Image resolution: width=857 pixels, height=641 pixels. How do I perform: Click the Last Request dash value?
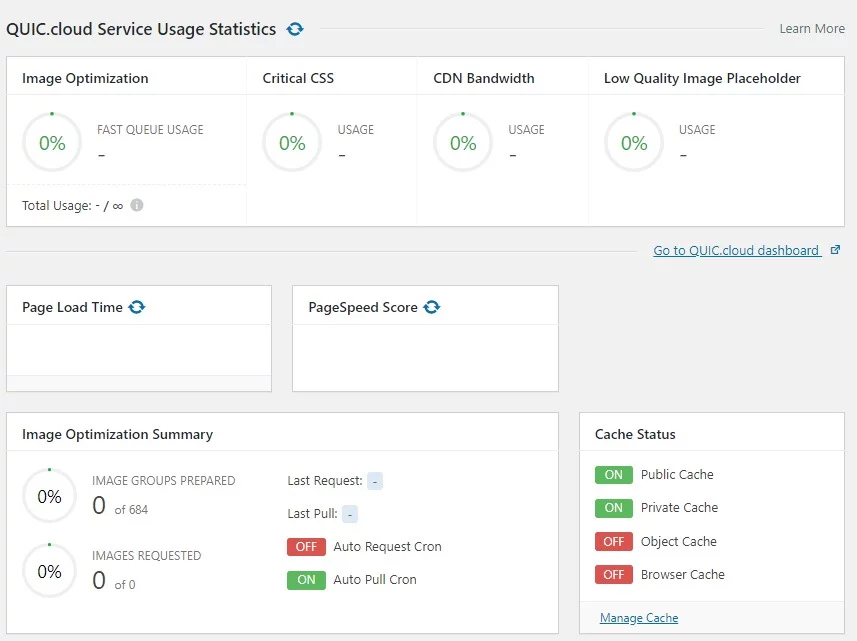pyautogui.click(x=375, y=481)
